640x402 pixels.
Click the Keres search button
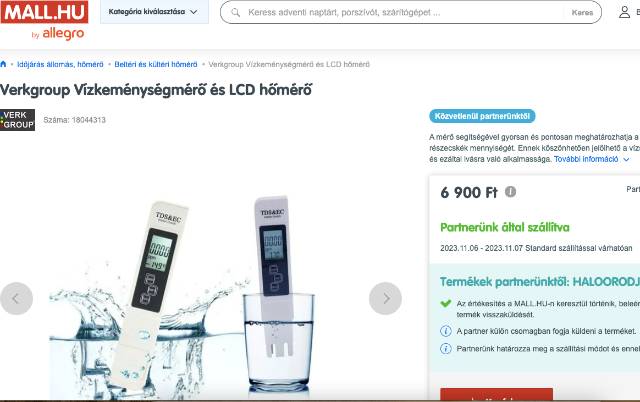click(x=582, y=13)
